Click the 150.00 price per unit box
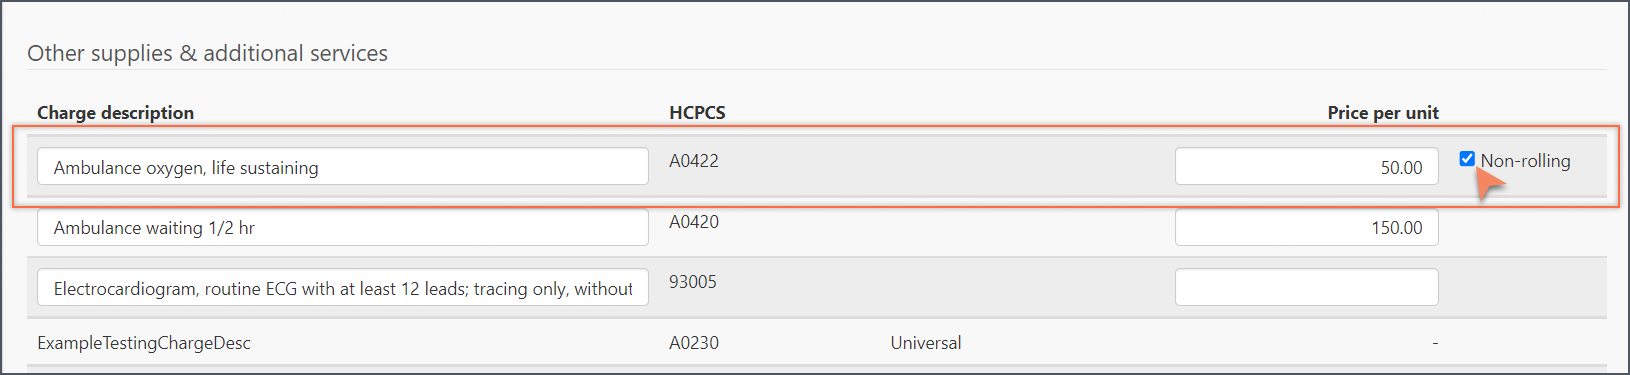The width and height of the screenshot is (1630, 375). (1307, 227)
